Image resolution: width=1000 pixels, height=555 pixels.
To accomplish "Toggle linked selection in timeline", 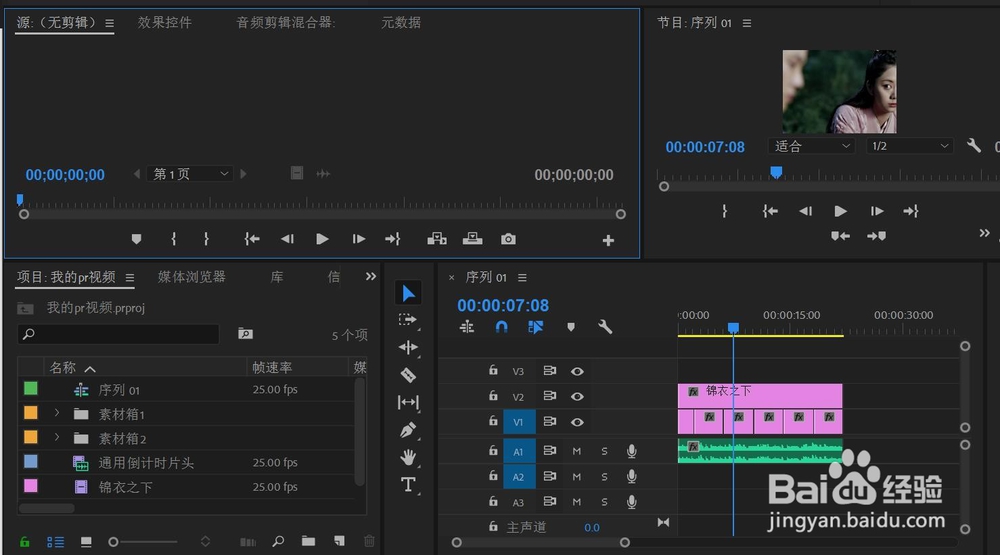I will [536, 327].
